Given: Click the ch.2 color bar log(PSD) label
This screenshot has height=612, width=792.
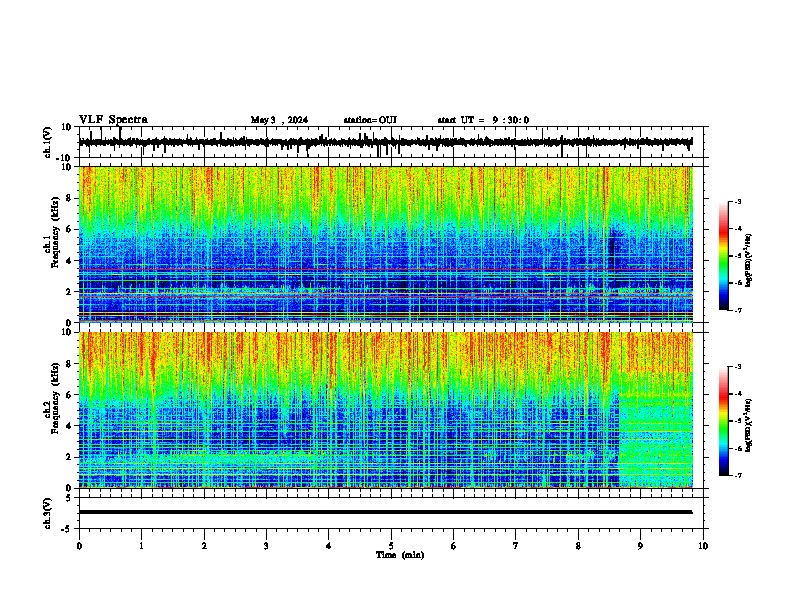Looking at the screenshot, I should [x=749, y=425].
